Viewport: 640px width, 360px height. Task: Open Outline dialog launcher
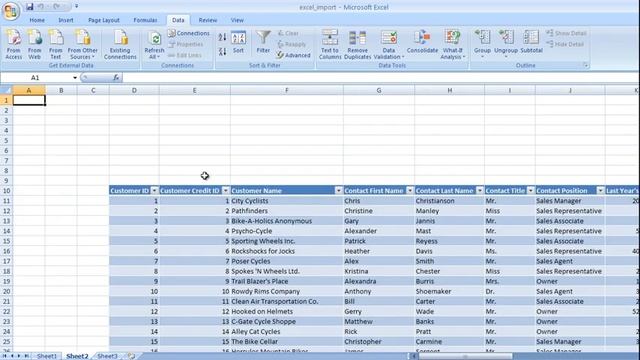pos(586,65)
